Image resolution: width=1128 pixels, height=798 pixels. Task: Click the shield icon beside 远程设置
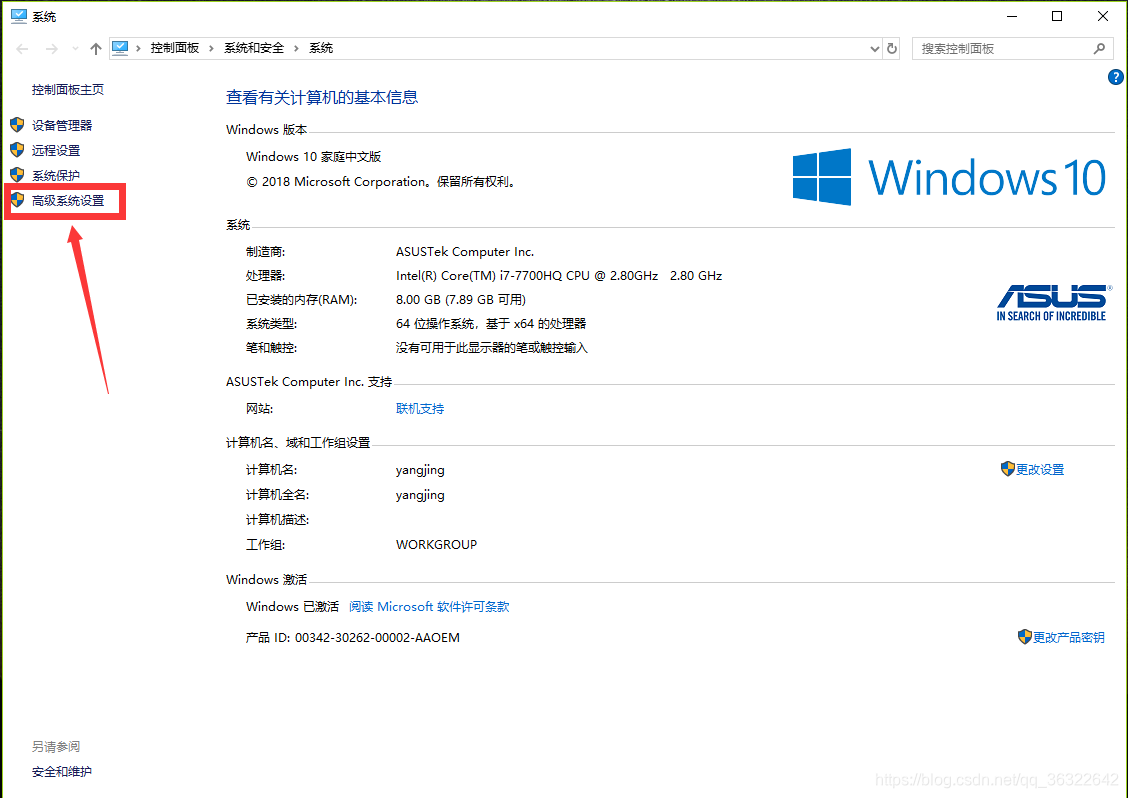pyautogui.click(x=17, y=150)
